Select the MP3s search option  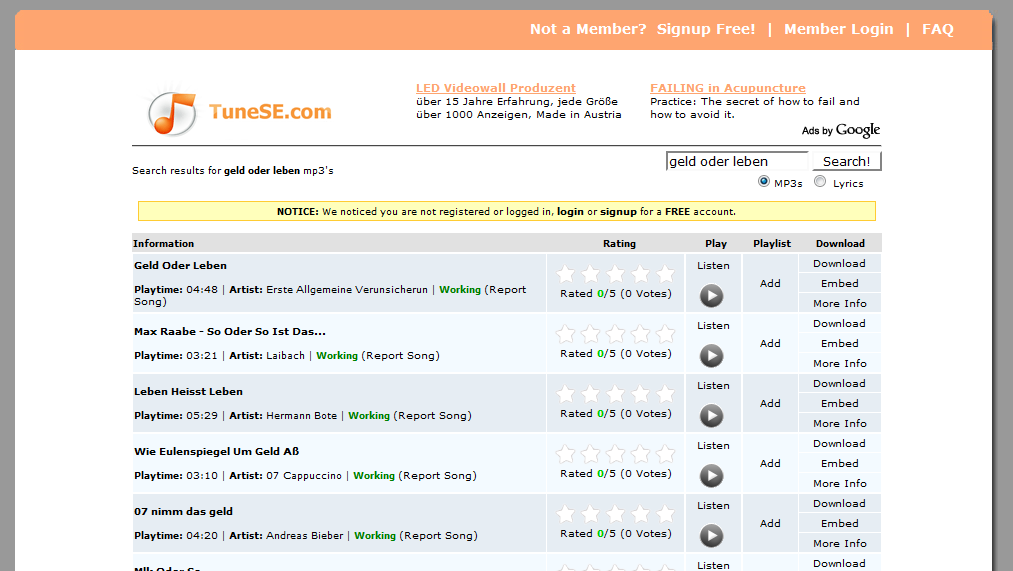764,182
